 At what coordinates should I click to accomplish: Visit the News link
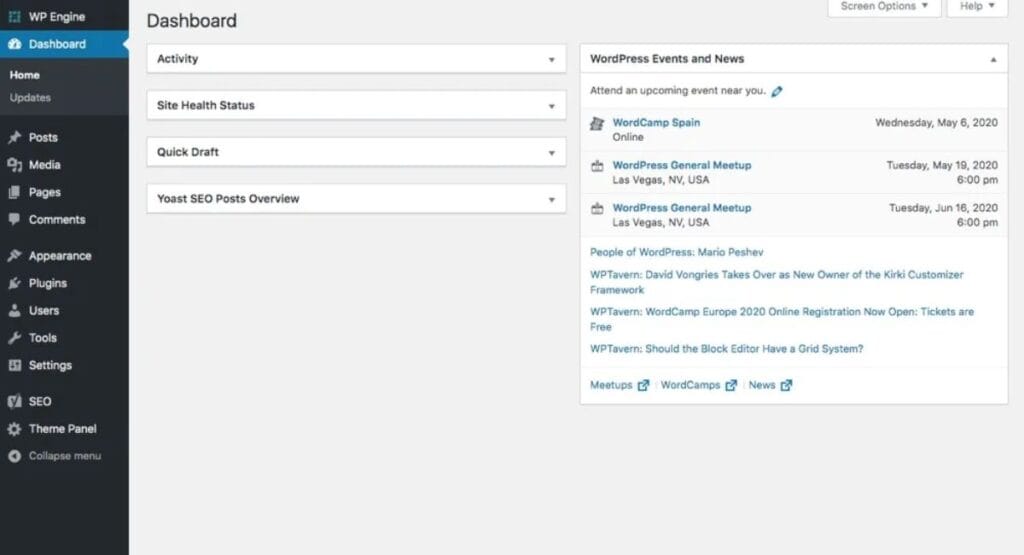pyautogui.click(x=762, y=385)
